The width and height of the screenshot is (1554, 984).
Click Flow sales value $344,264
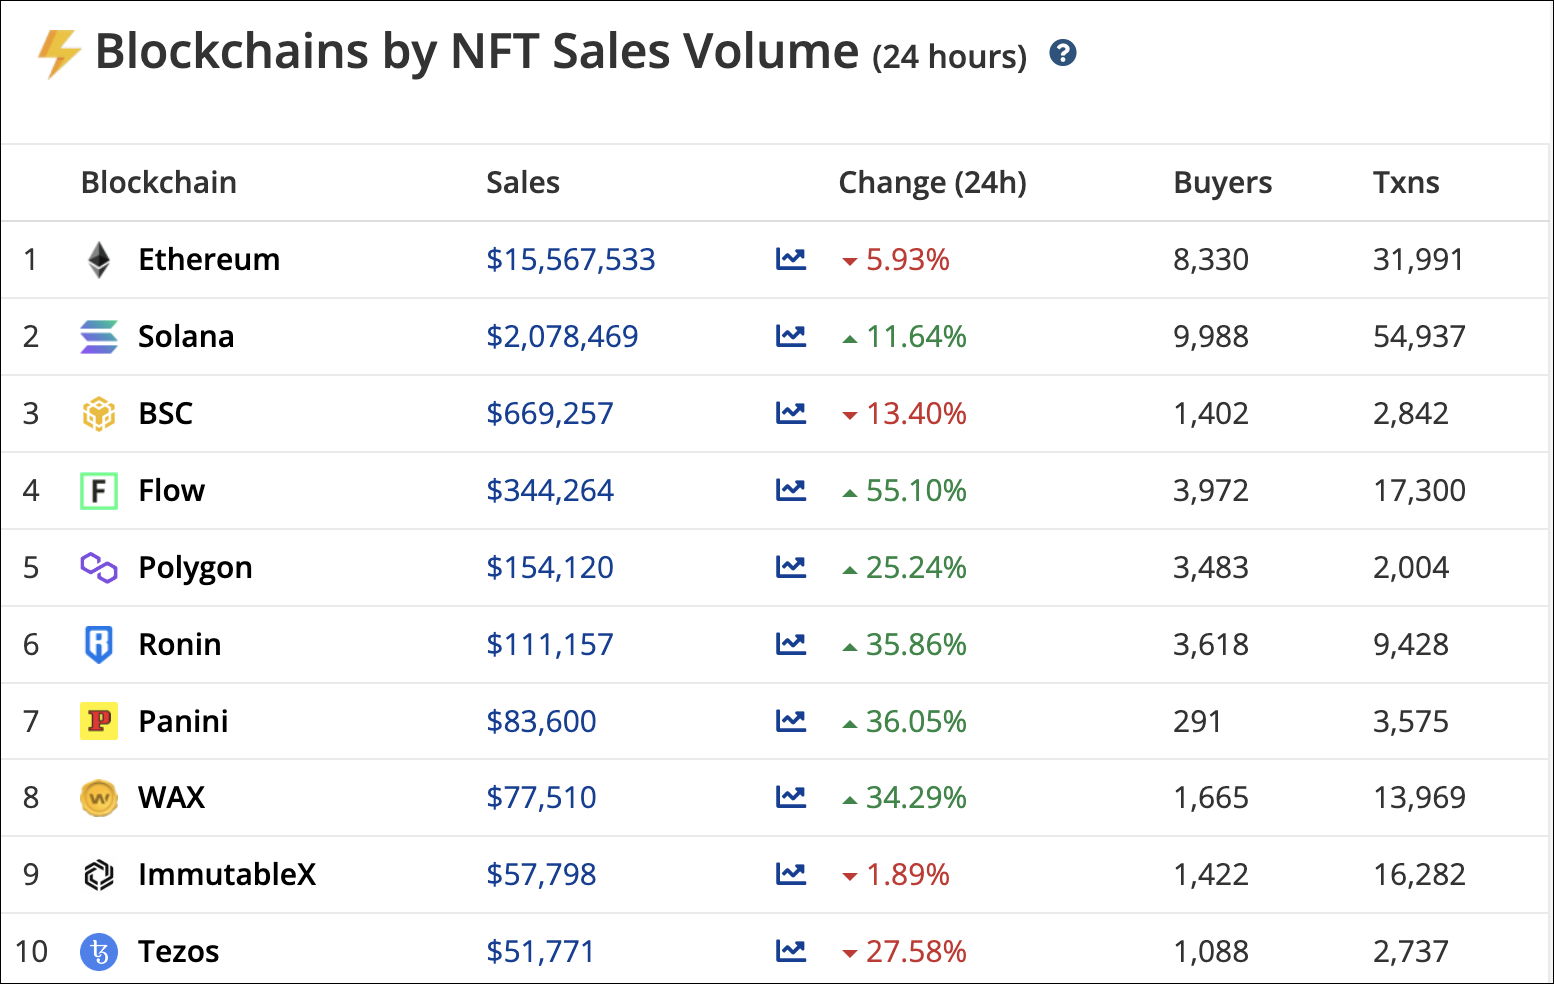coord(550,491)
